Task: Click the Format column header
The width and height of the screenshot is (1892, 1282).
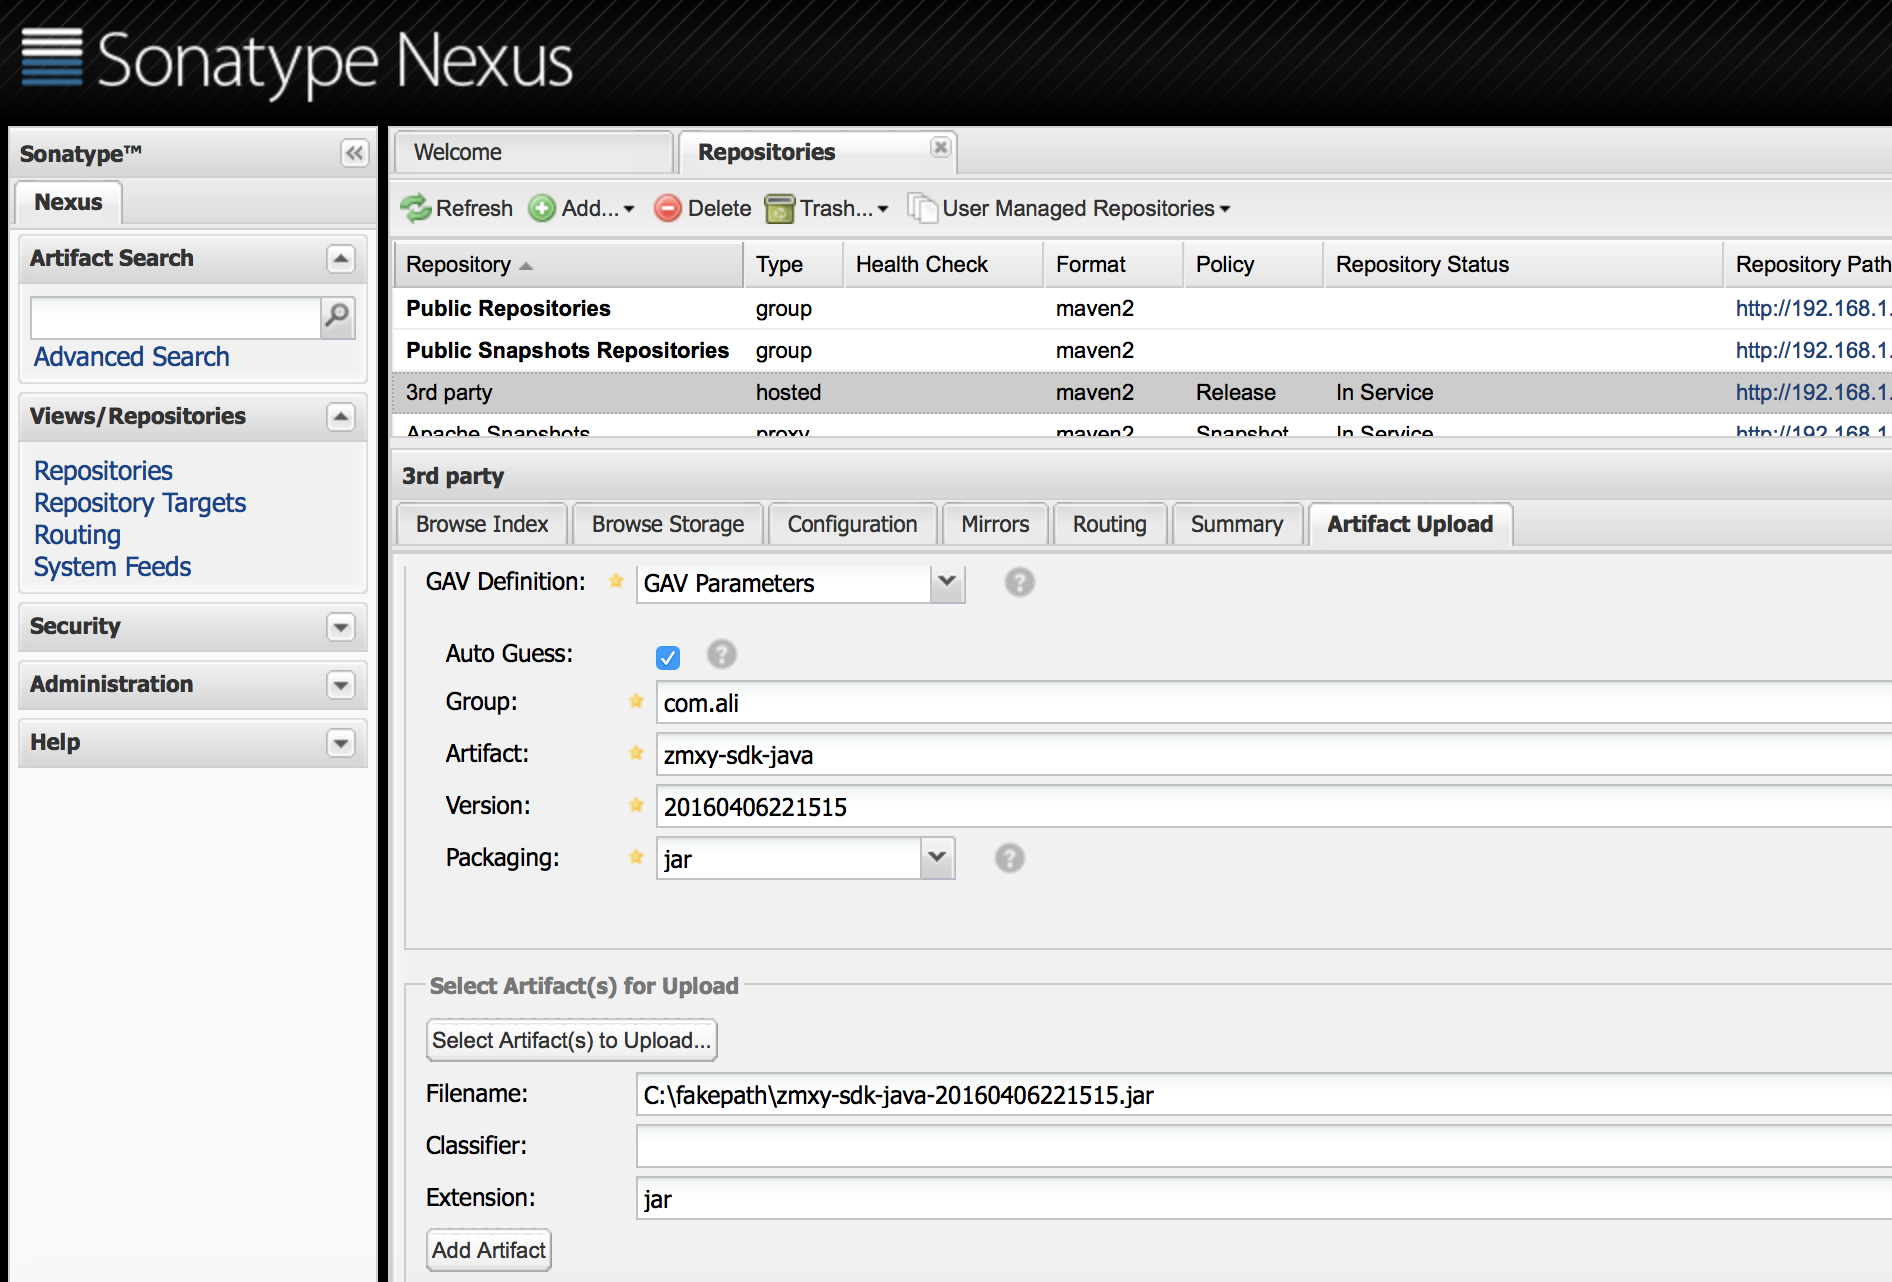Action: (x=1114, y=265)
